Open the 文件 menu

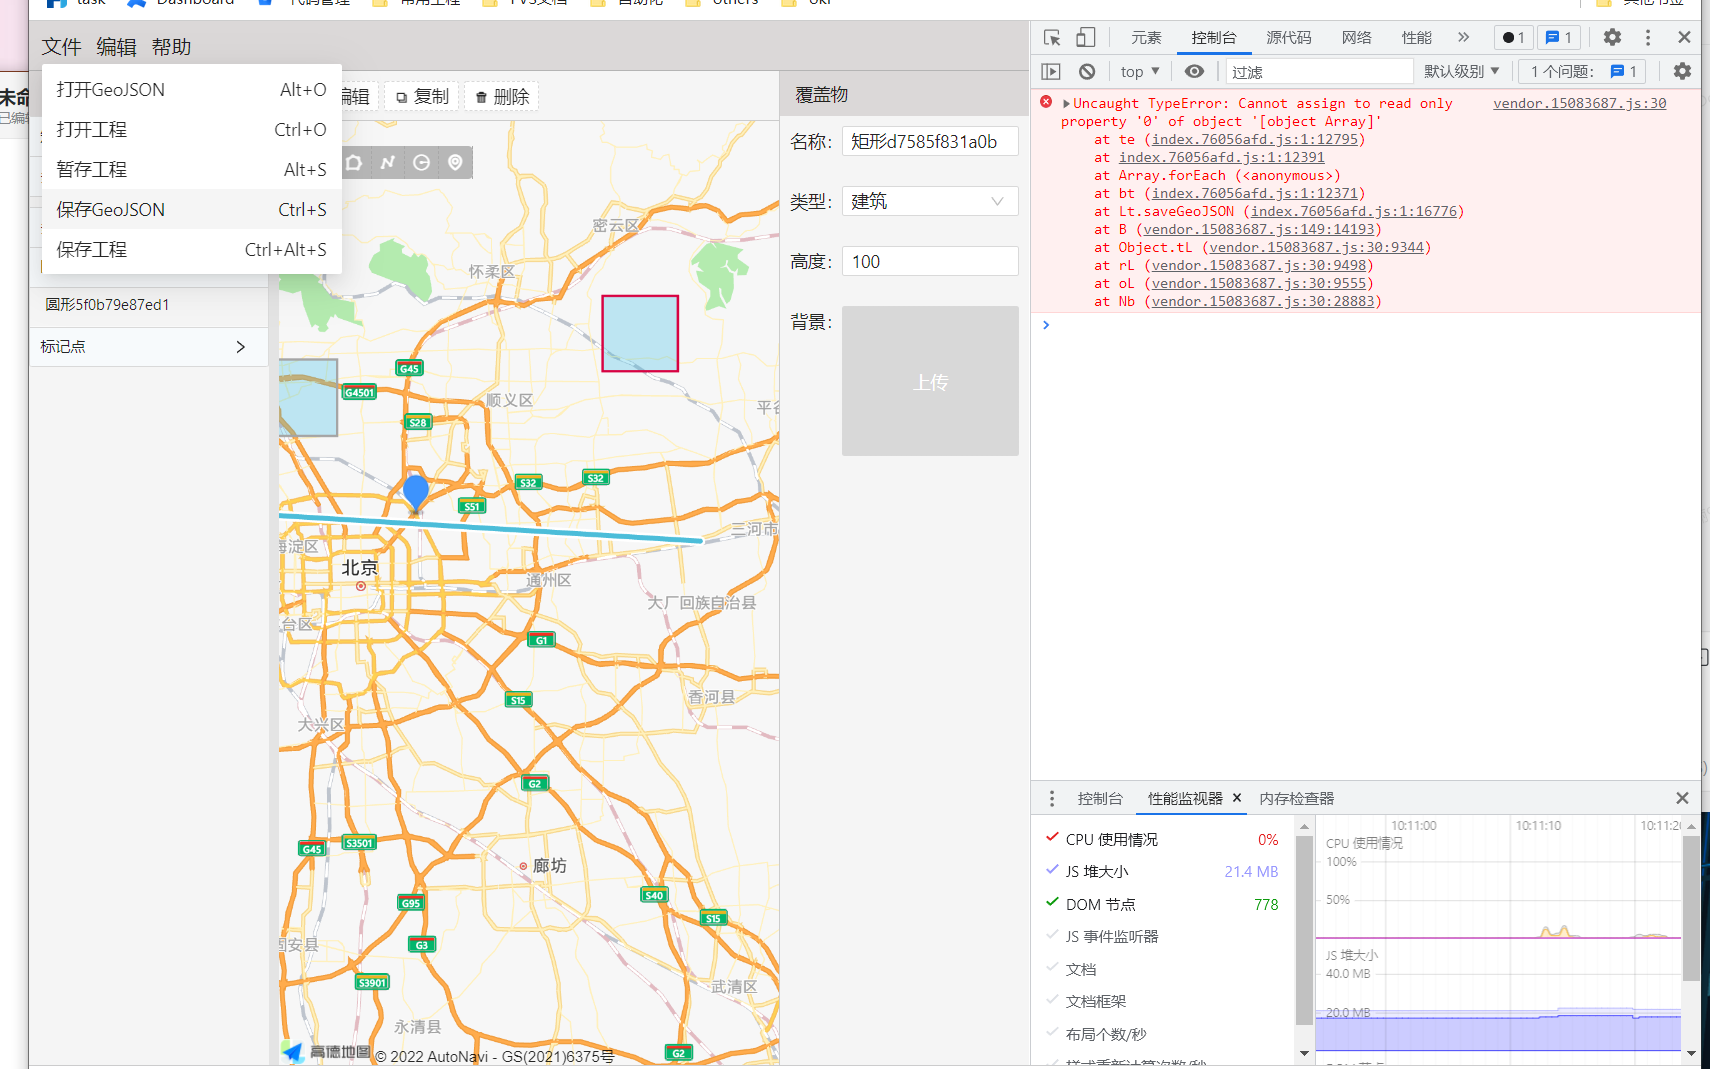pos(62,46)
